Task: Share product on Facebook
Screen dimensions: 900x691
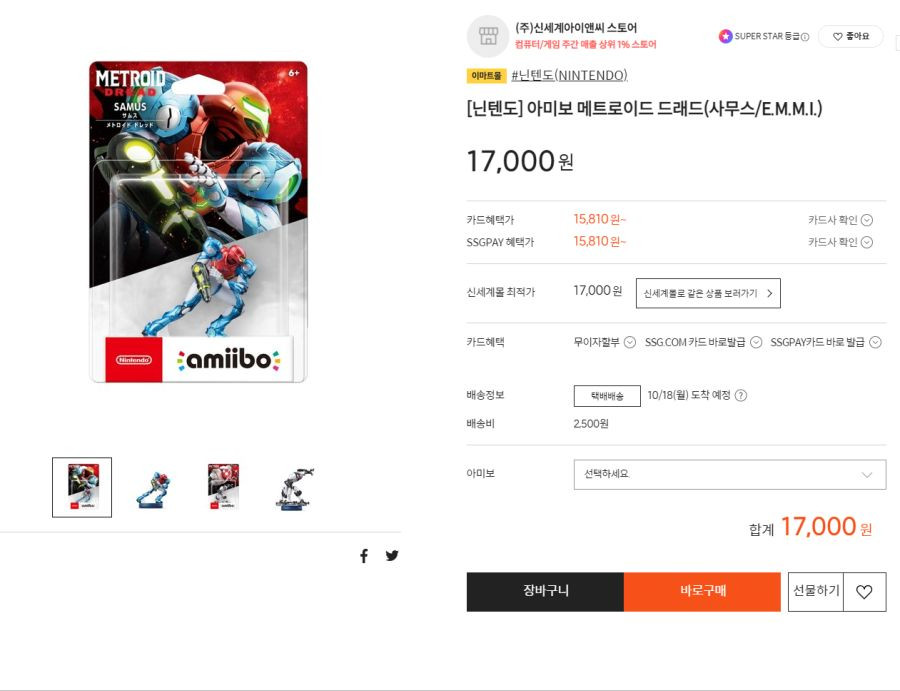Action: pyautogui.click(x=364, y=556)
